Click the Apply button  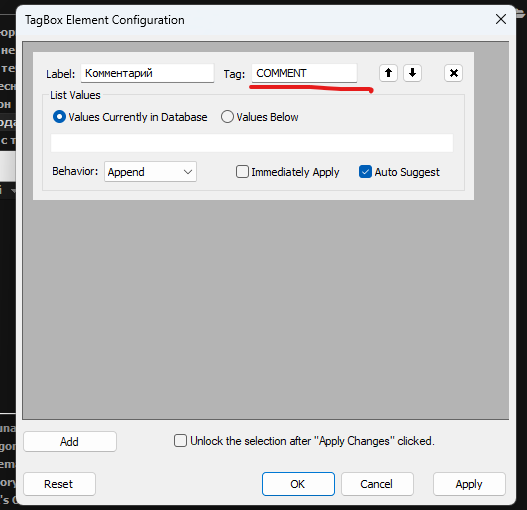click(x=469, y=484)
